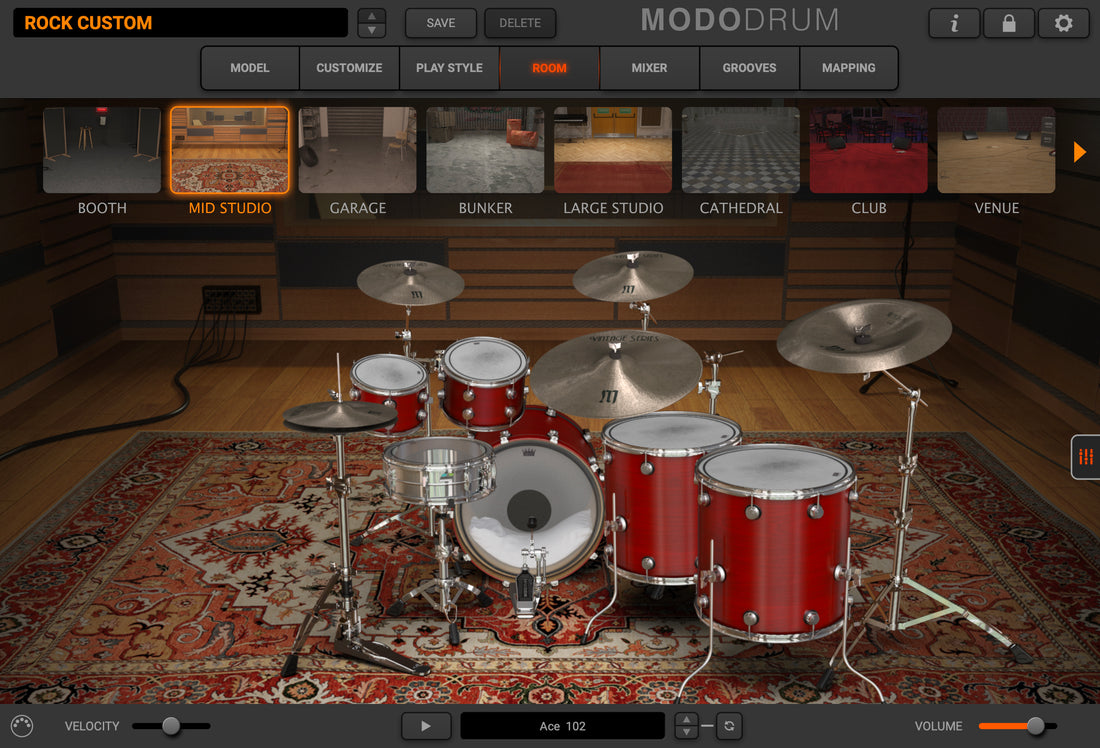
Task: Choose the CLUB room thumbnail
Action: (x=868, y=150)
